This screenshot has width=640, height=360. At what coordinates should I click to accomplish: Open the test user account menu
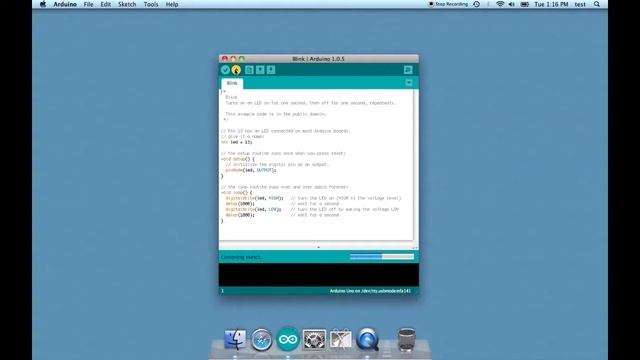[x=580, y=4]
